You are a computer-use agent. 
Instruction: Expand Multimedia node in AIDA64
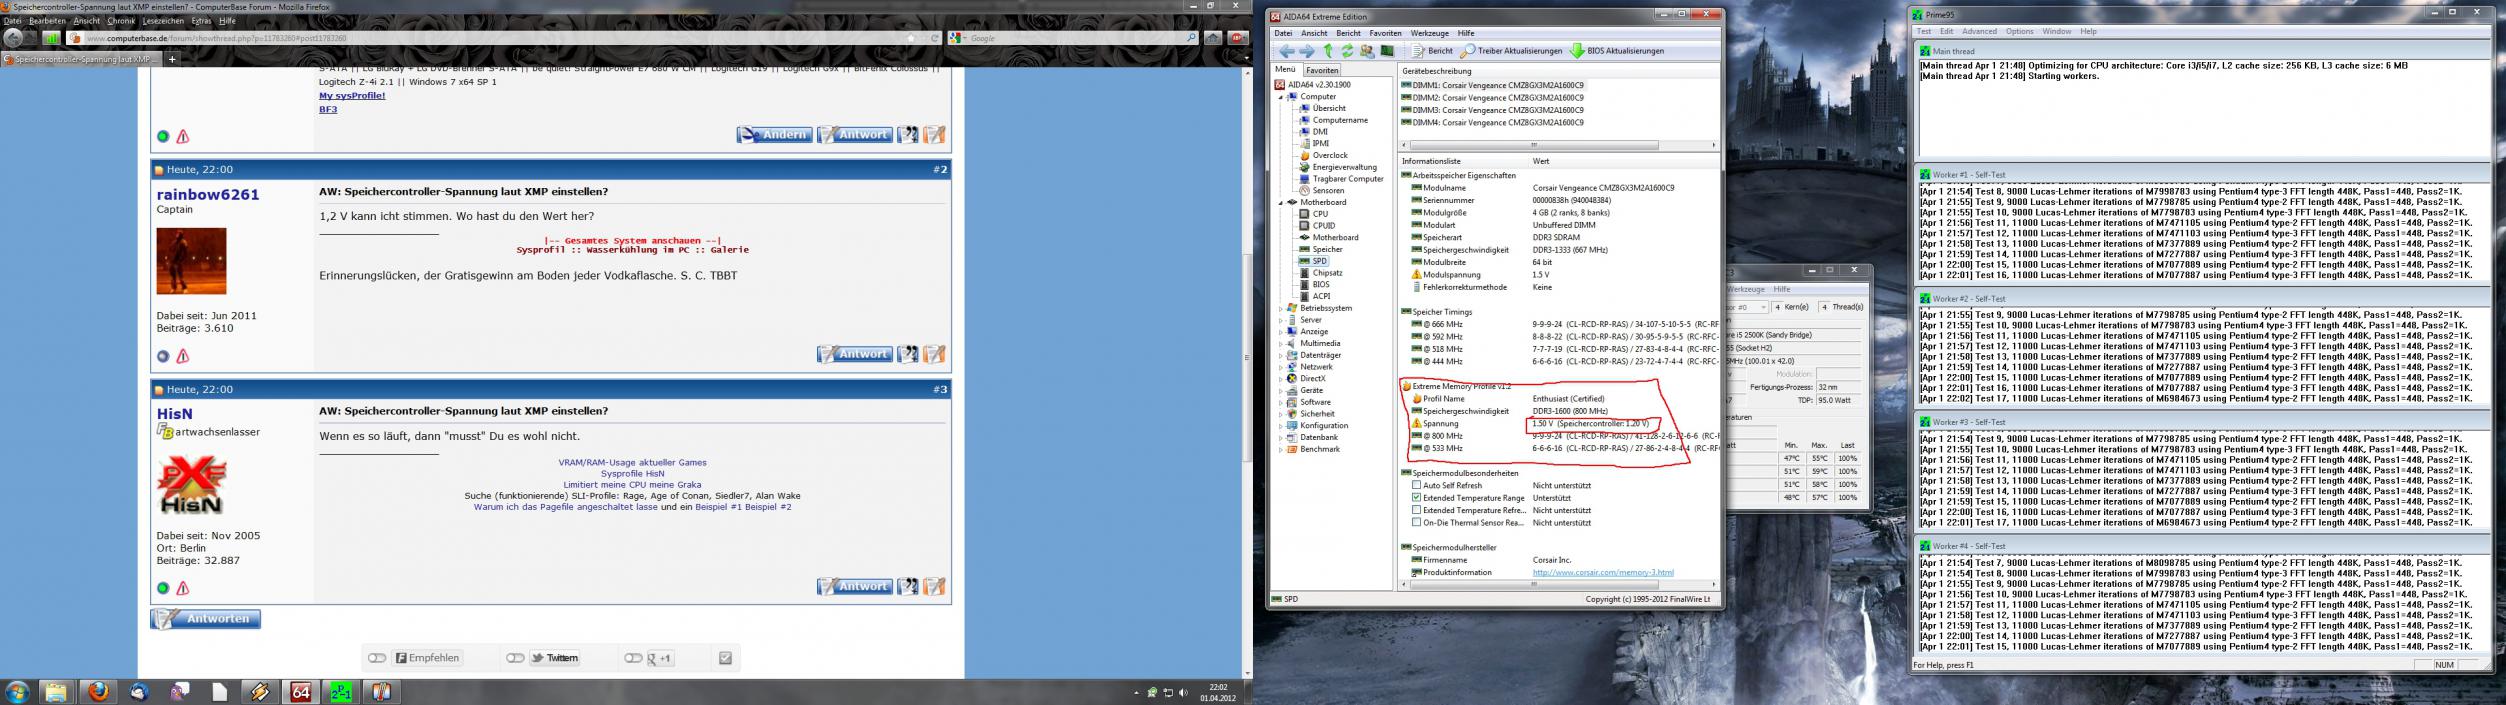click(x=1281, y=344)
